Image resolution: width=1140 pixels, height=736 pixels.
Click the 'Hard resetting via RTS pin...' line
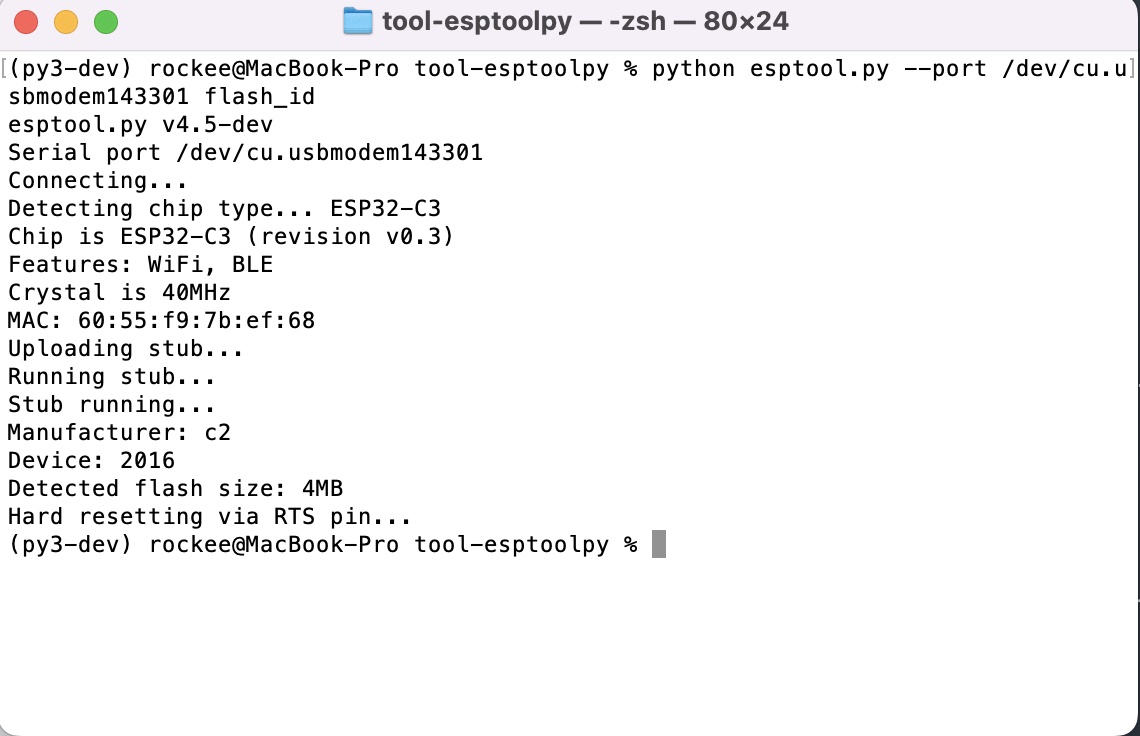(209, 516)
